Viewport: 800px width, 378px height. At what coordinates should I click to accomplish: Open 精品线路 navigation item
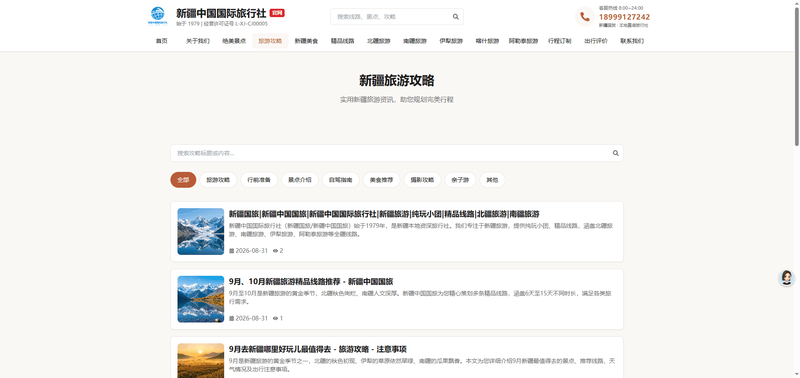click(x=342, y=41)
